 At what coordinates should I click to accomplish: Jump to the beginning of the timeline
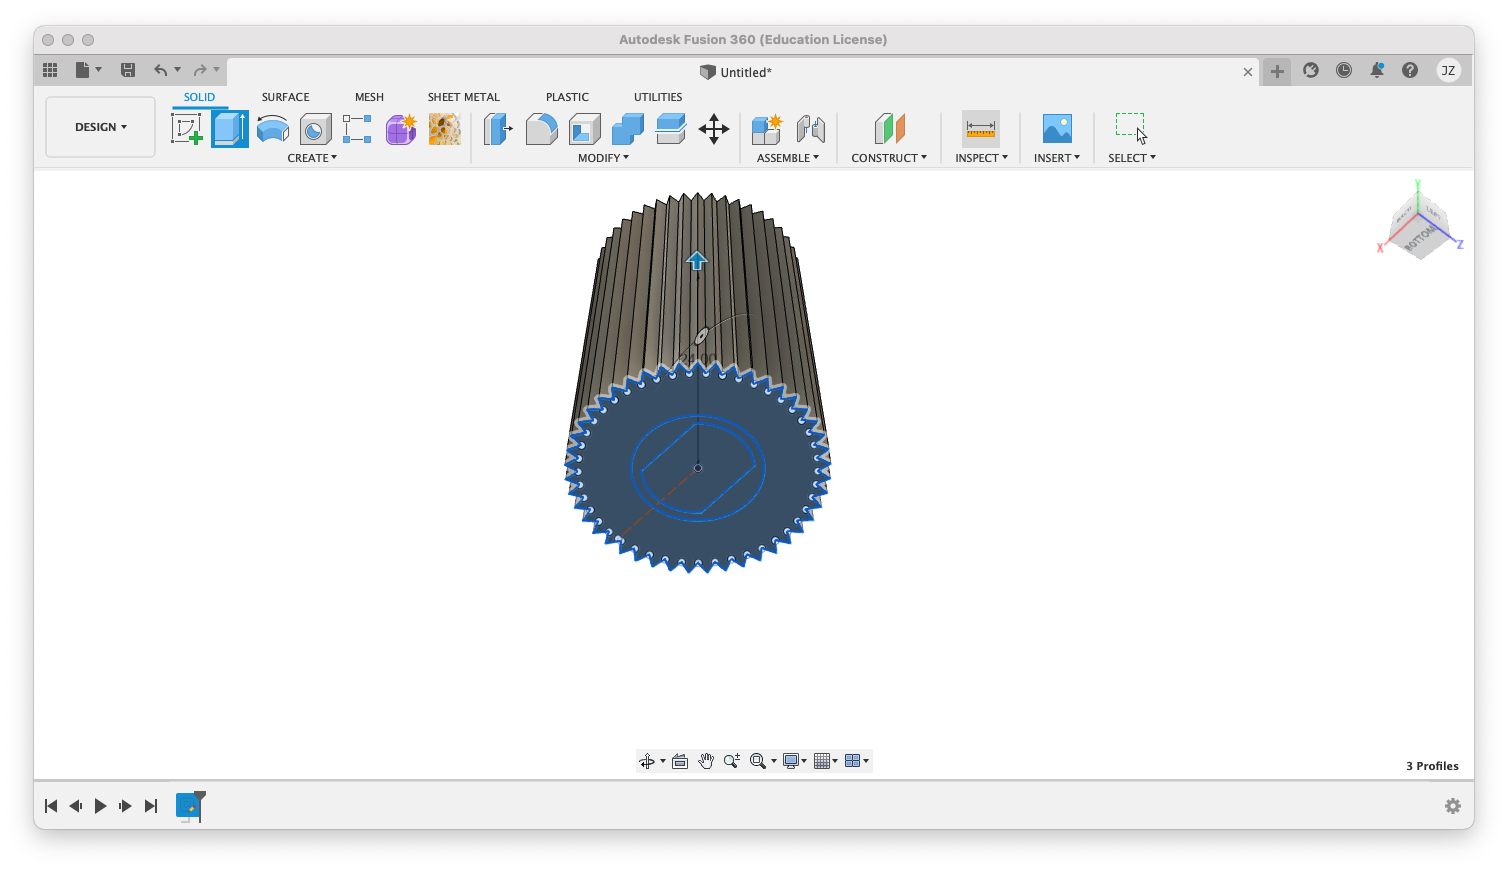coord(51,806)
